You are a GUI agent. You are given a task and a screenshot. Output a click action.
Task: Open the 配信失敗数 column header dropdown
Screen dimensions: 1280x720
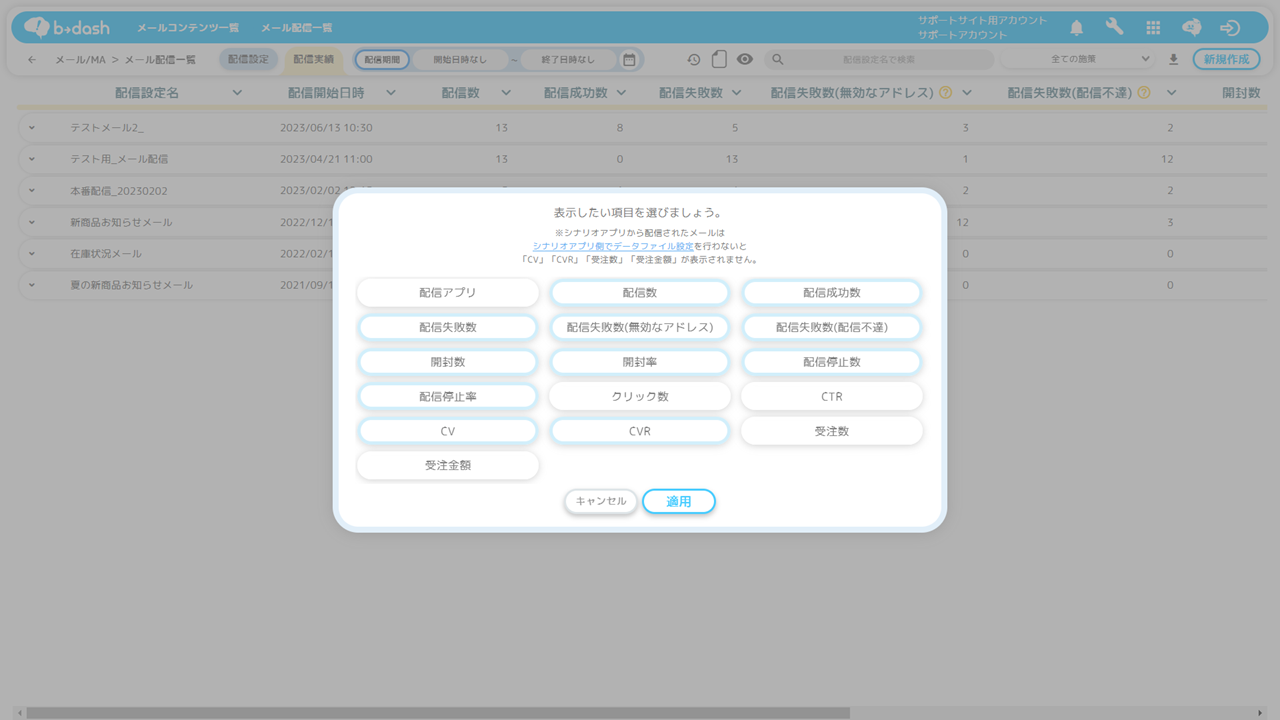(x=736, y=93)
